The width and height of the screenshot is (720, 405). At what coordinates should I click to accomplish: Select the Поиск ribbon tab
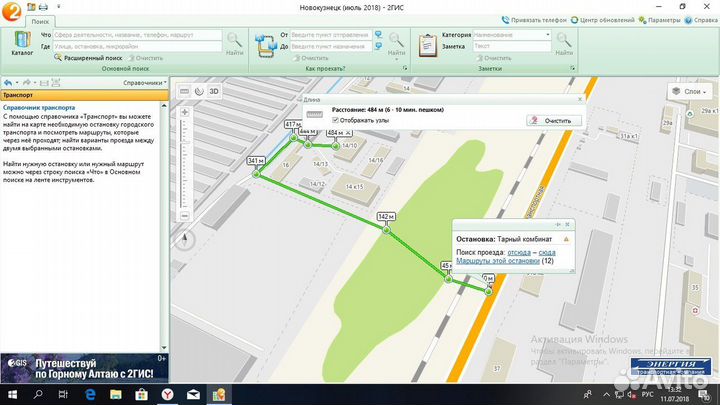click(x=40, y=21)
